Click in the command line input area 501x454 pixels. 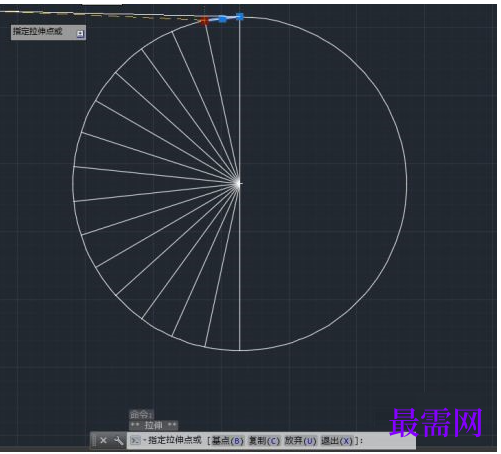pyautogui.click(x=388, y=441)
